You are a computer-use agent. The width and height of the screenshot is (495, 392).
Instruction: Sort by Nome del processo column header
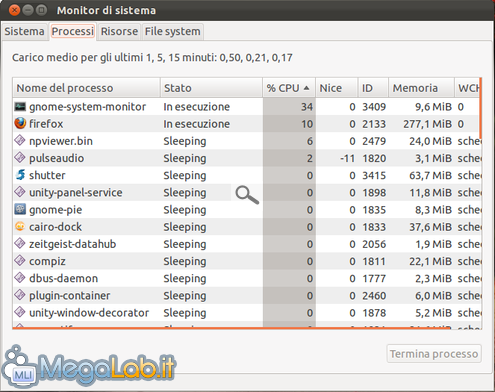click(x=87, y=88)
